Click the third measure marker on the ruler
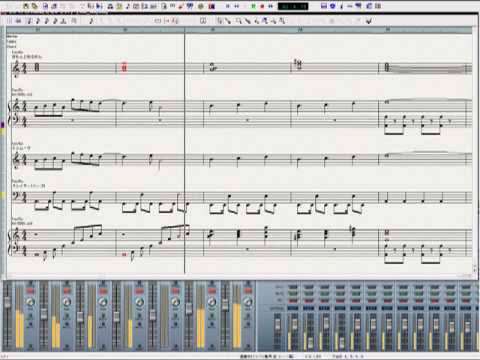This screenshot has width=480, height=360. [213, 30]
